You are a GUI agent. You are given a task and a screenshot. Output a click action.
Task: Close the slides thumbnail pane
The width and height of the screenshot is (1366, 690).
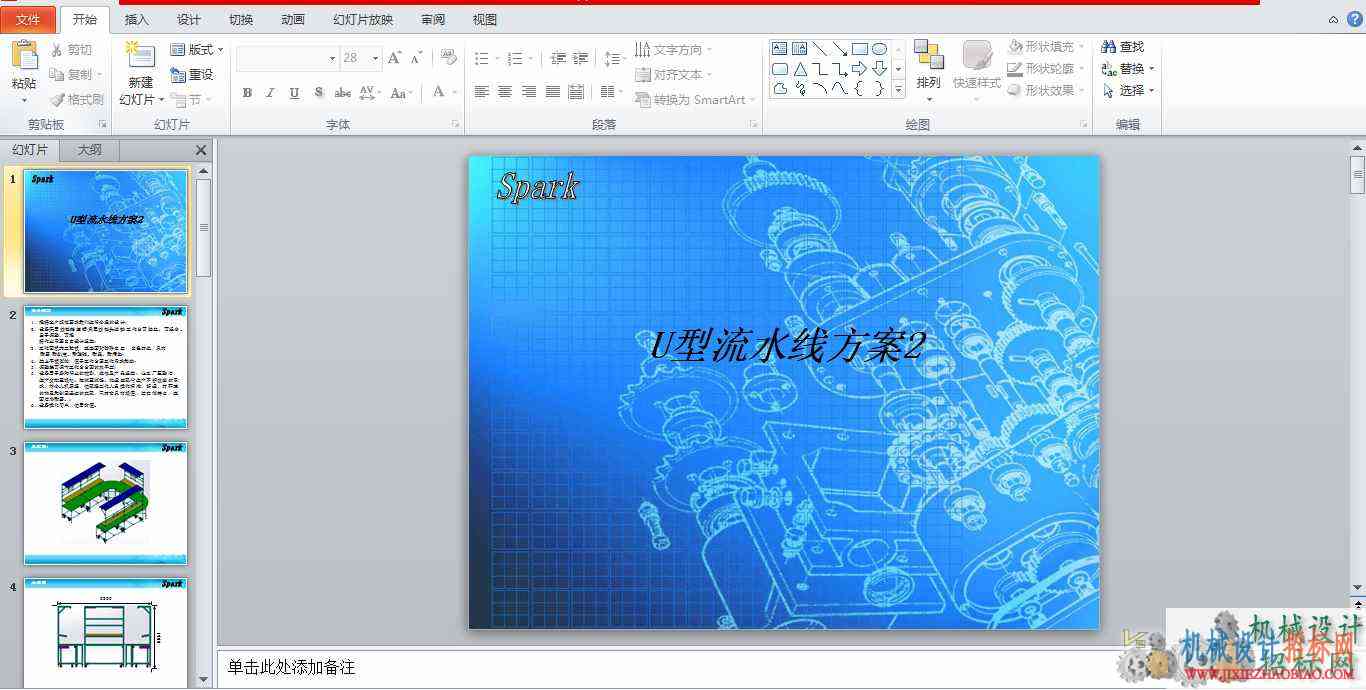click(201, 150)
